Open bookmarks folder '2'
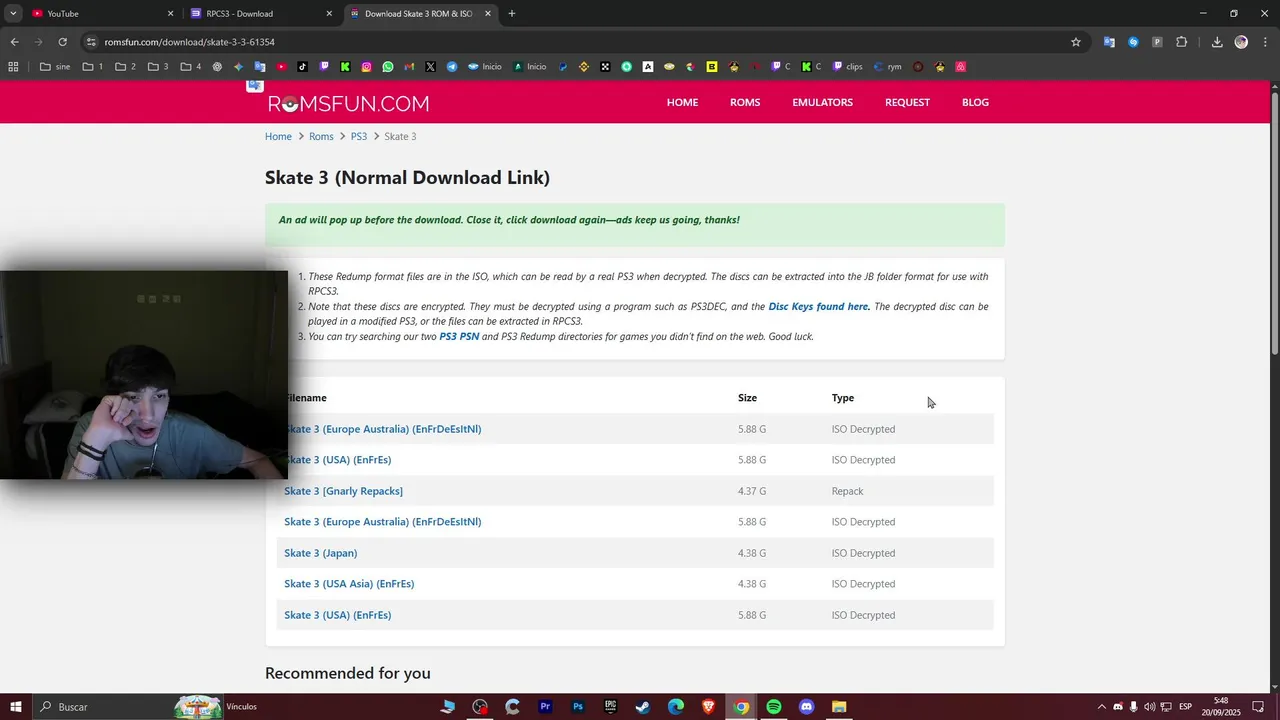The height and width of the screenshot is (720, 1280). (126, 67)
